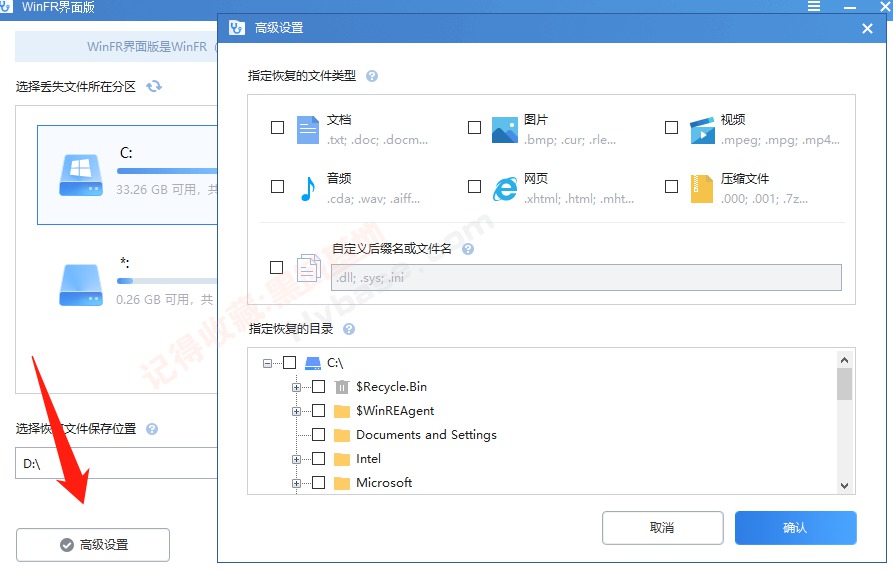The width and height of the screenshot is (893, 573).
Task: Select the C: Windows drive icon
Action: (81, 175)
